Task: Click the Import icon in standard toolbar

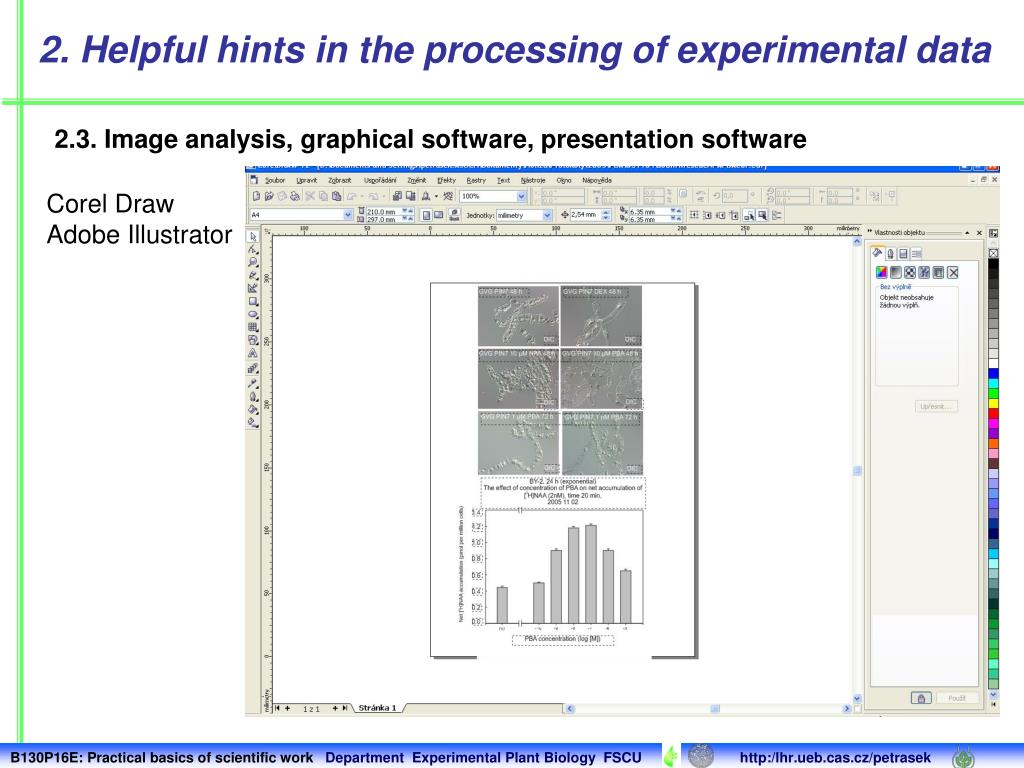Action: [x=397, y=196]
